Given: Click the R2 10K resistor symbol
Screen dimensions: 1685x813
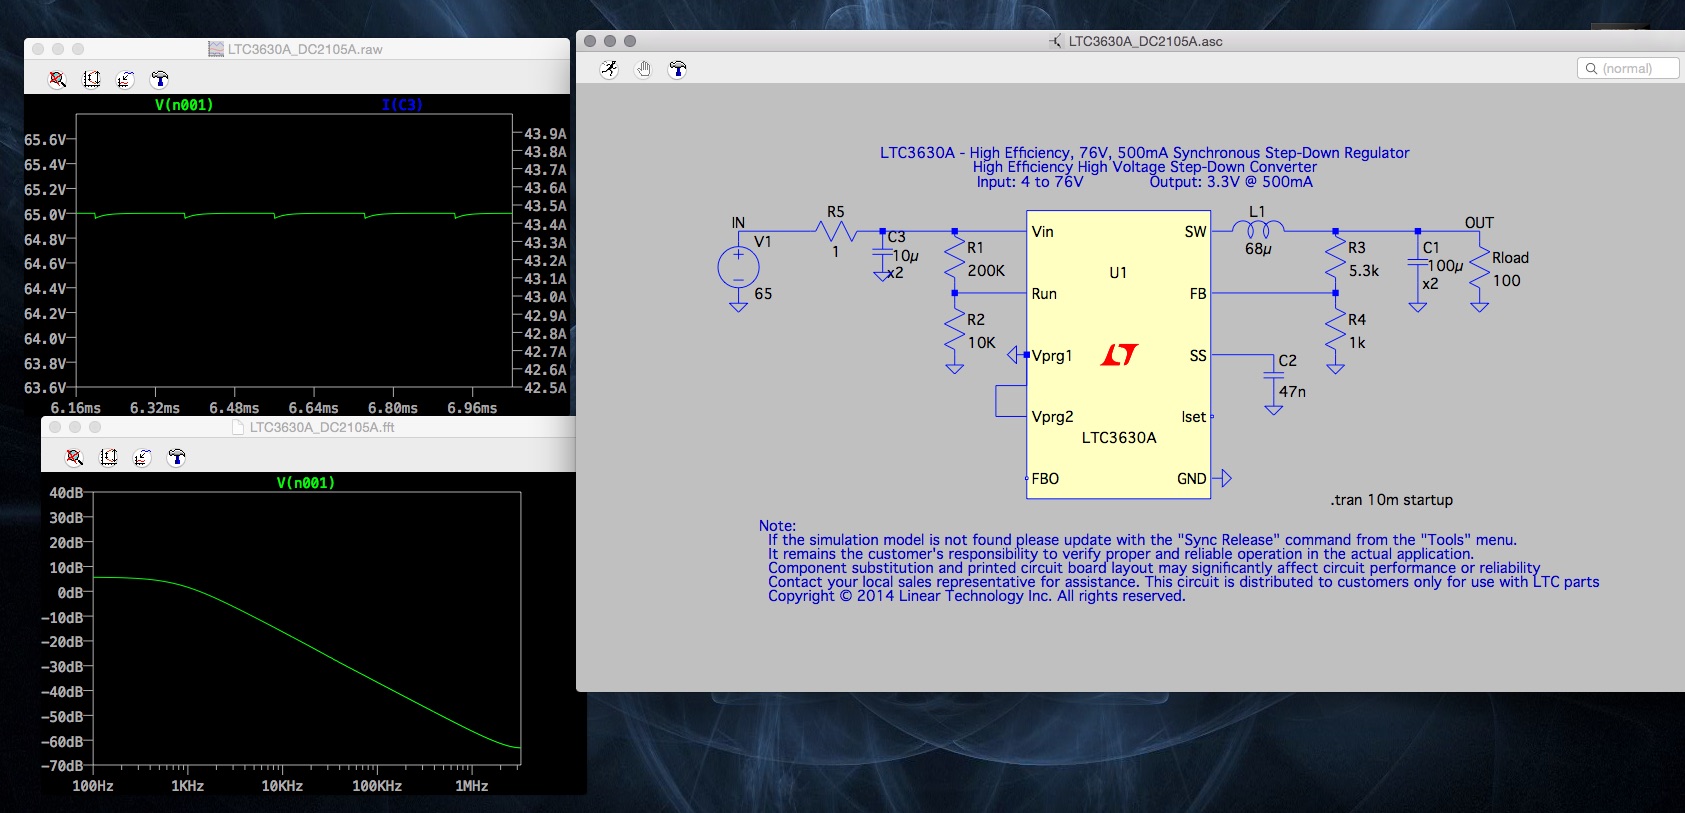Looking at the screenshot, I should (x=954, y=330).
